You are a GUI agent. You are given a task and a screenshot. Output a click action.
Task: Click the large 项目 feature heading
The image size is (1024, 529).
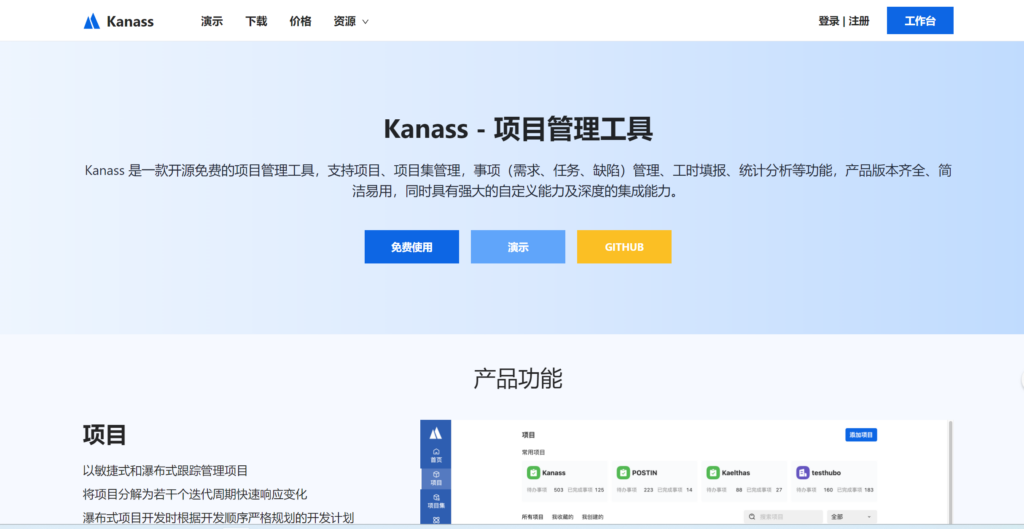click(104, 434)
